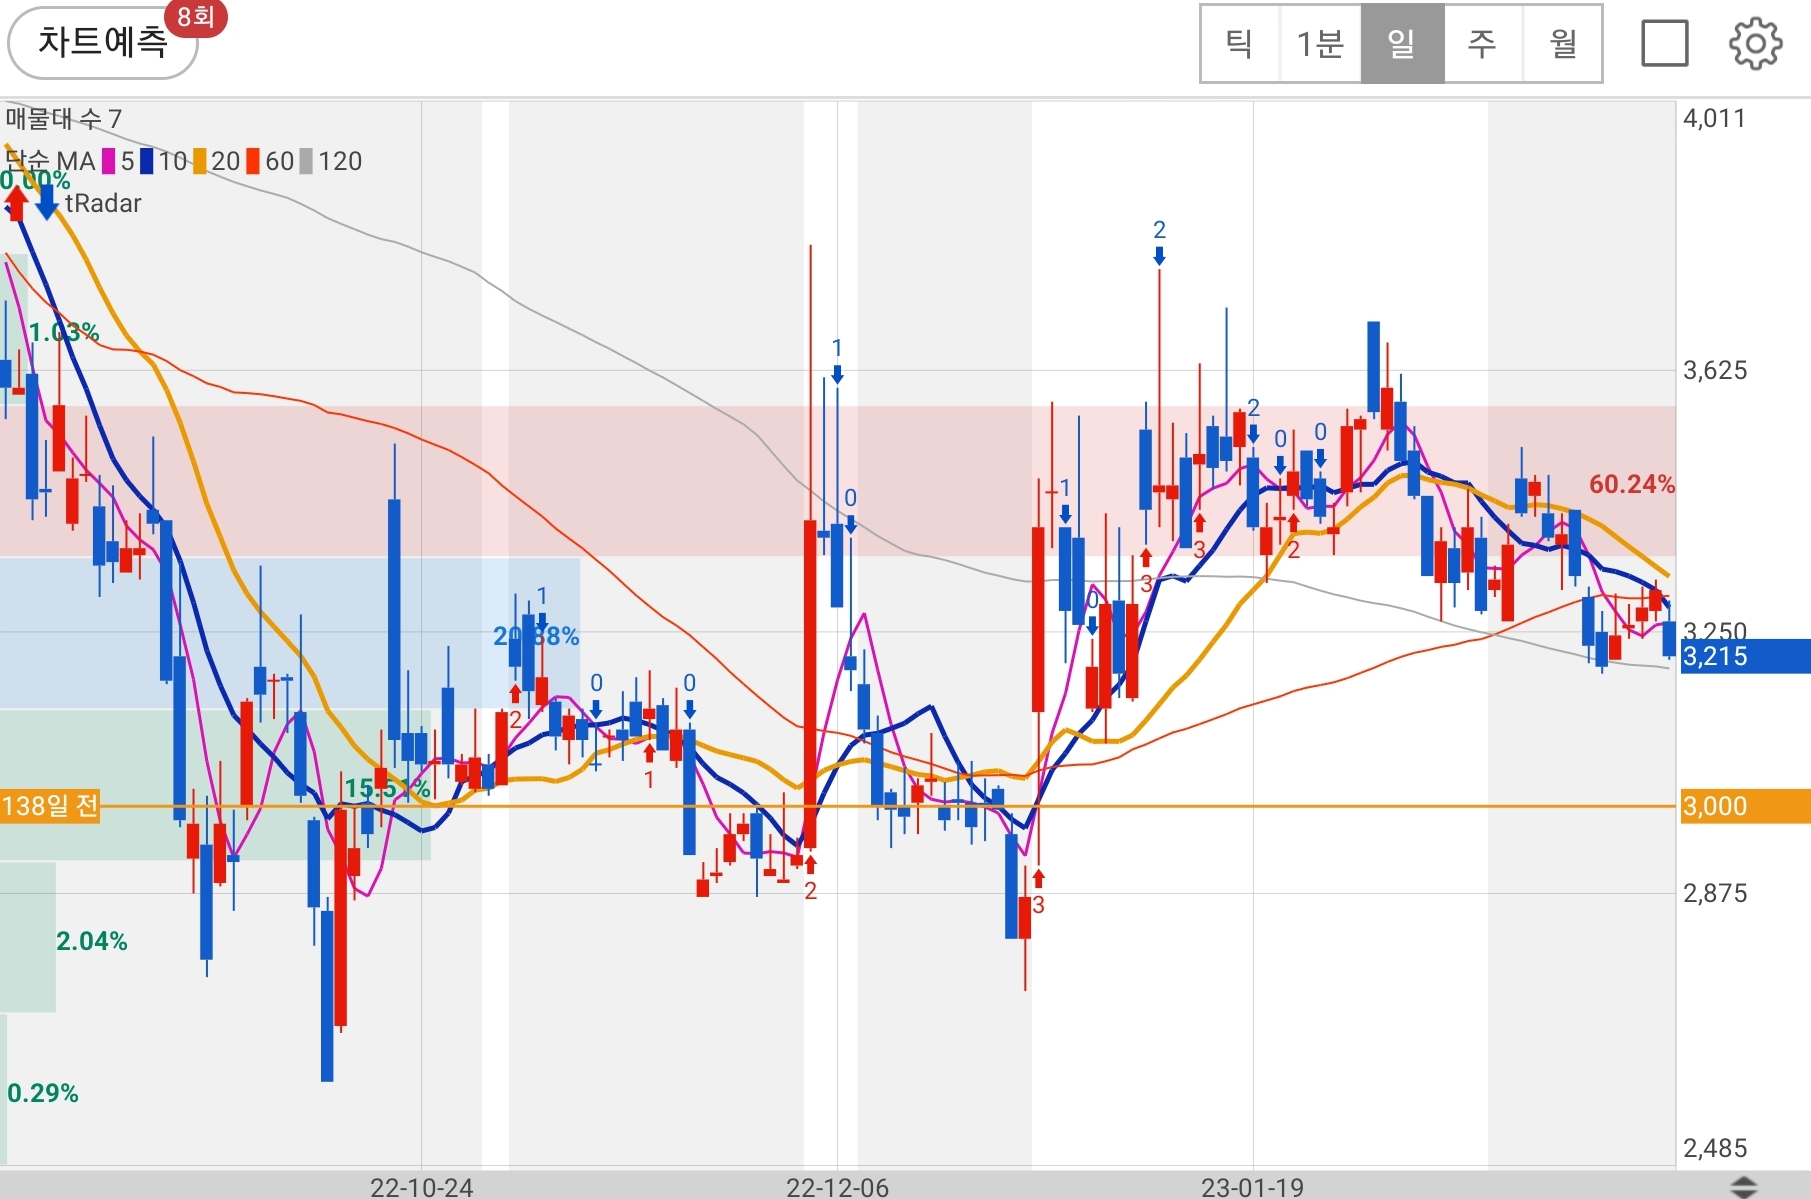Image resolution: width=1811 pixels, height=1199 pixels.
Task: Click the 23-01-19 date axis label
Action: [x=1252, y=1187]
